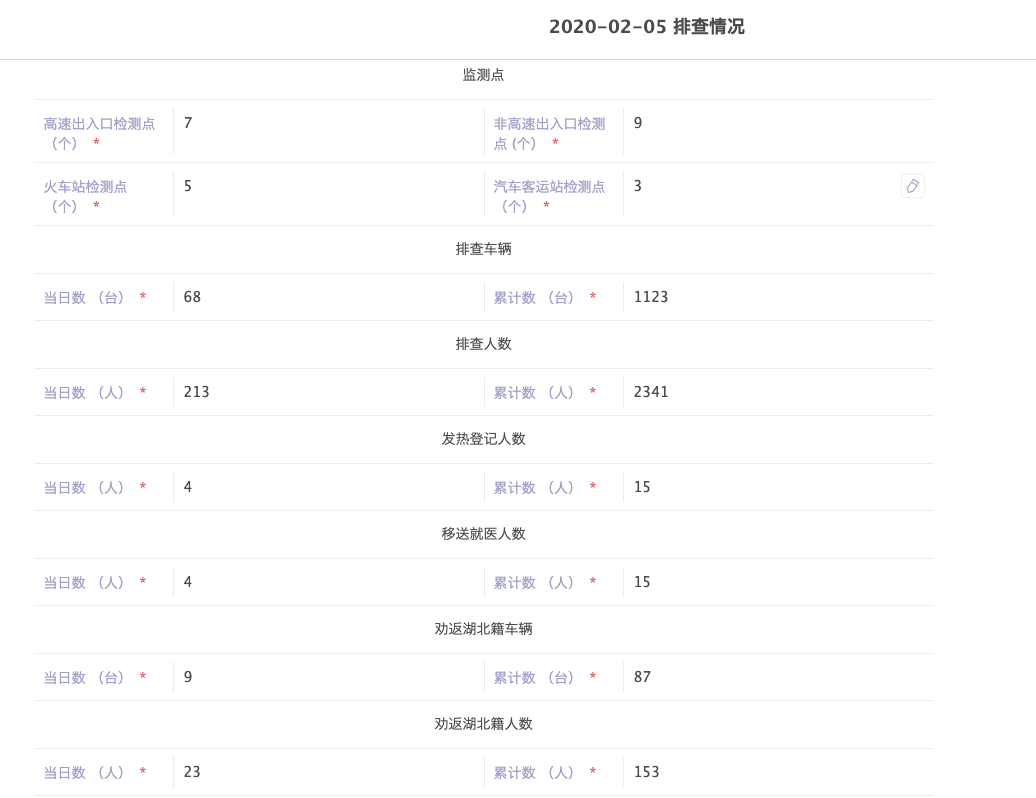Screen dimensions: 1036x798
Task: Click the 劝返湖北籍人数 daily value 23
Action: [192, 773]
